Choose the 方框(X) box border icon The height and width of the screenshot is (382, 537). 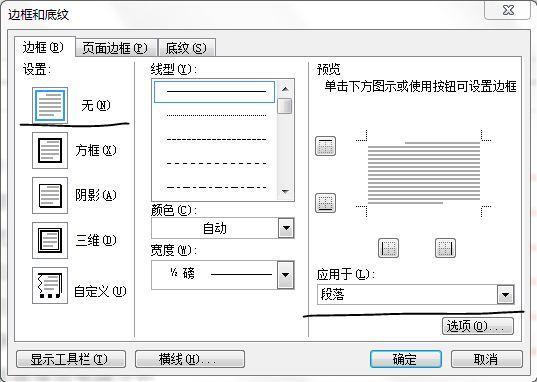50,150
